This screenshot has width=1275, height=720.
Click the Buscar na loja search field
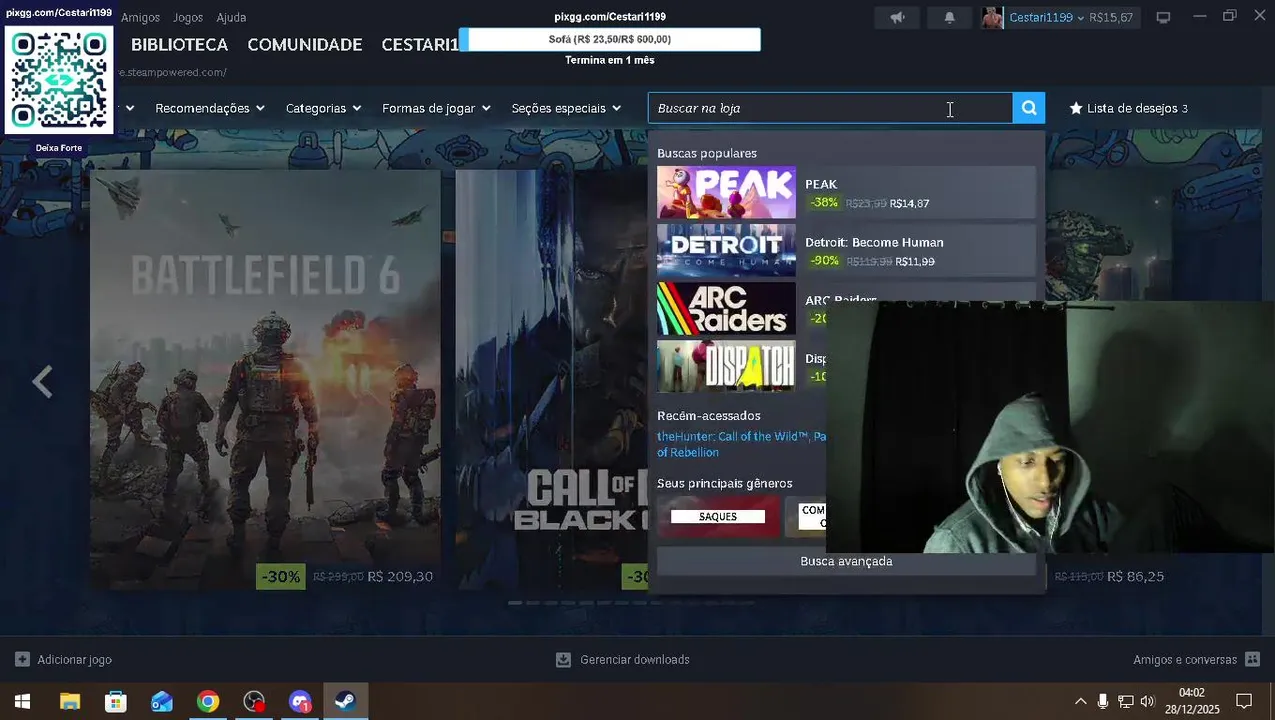pos(830,108)
